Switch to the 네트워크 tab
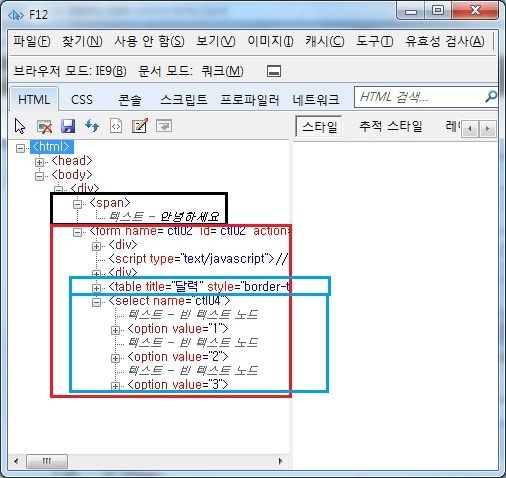This screenshot has height=478, width=506. coord(316,99)
